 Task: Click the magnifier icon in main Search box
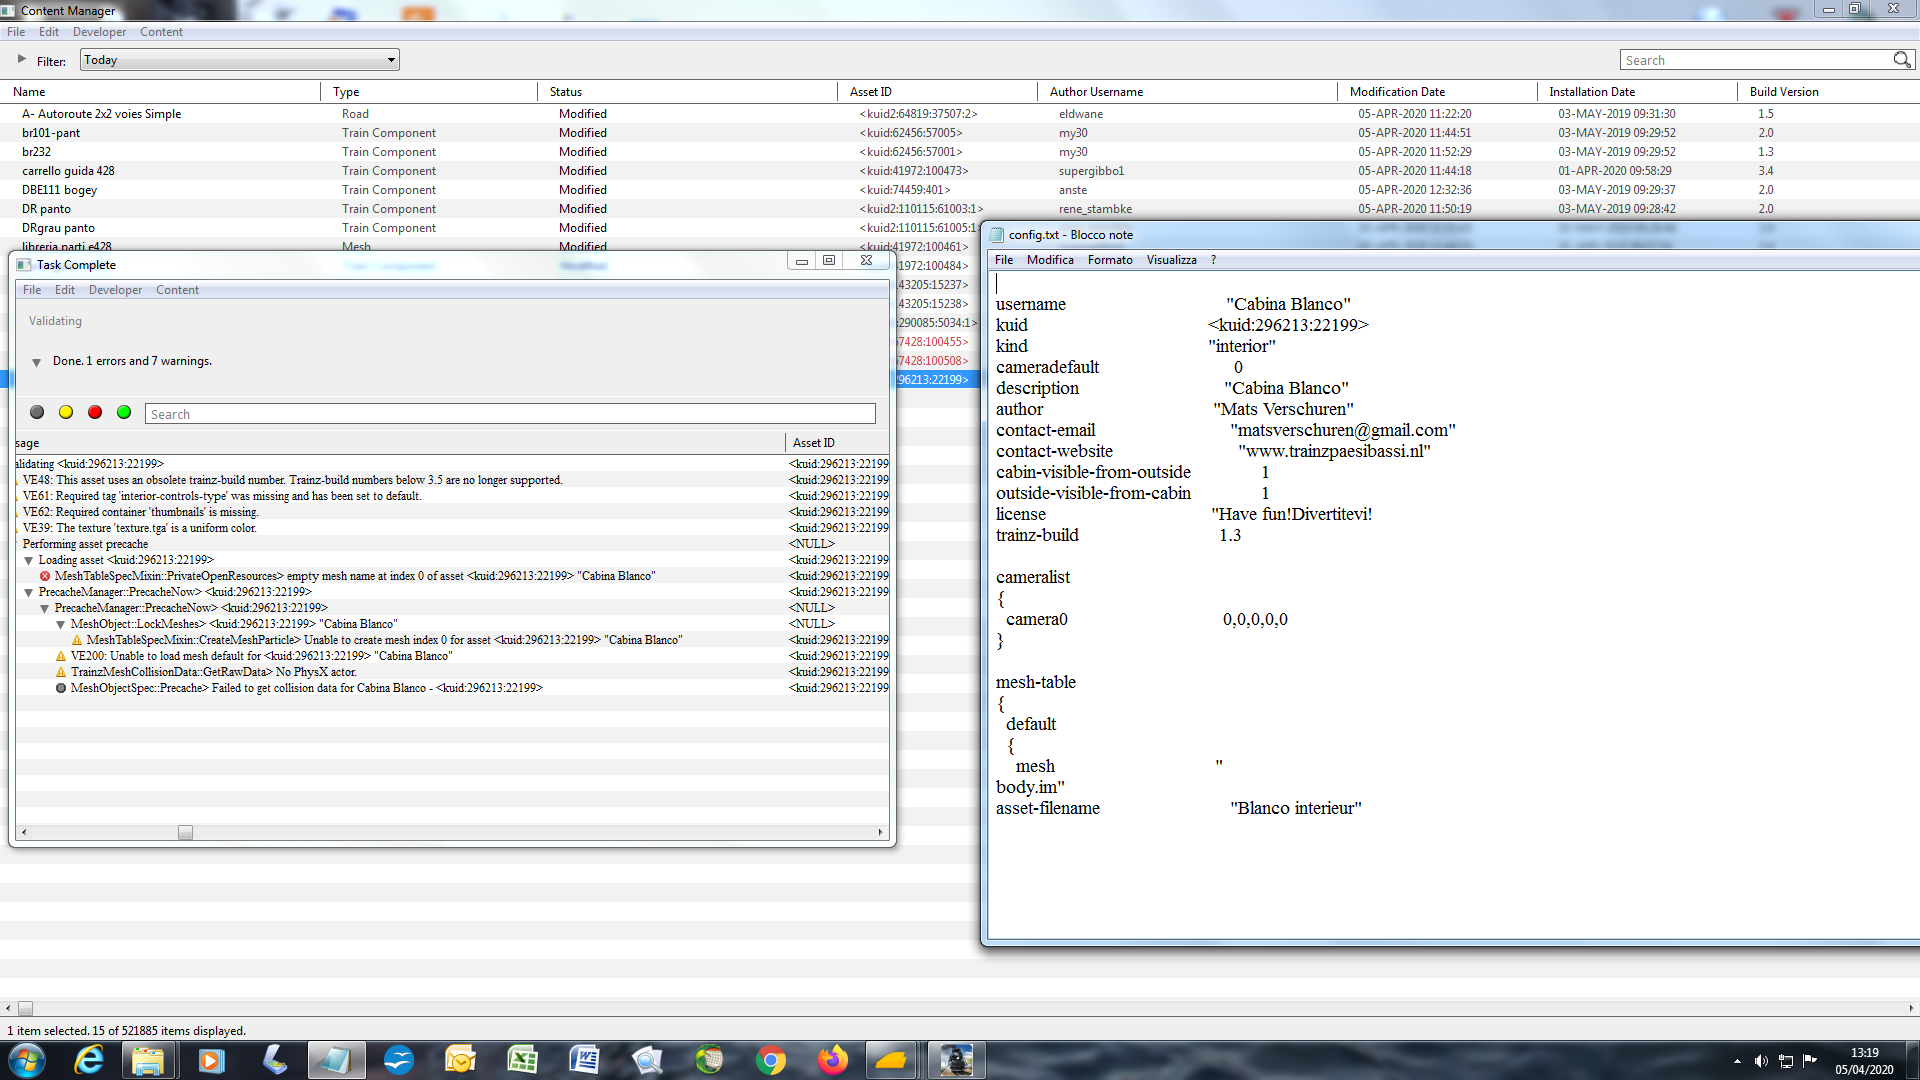1901,60
